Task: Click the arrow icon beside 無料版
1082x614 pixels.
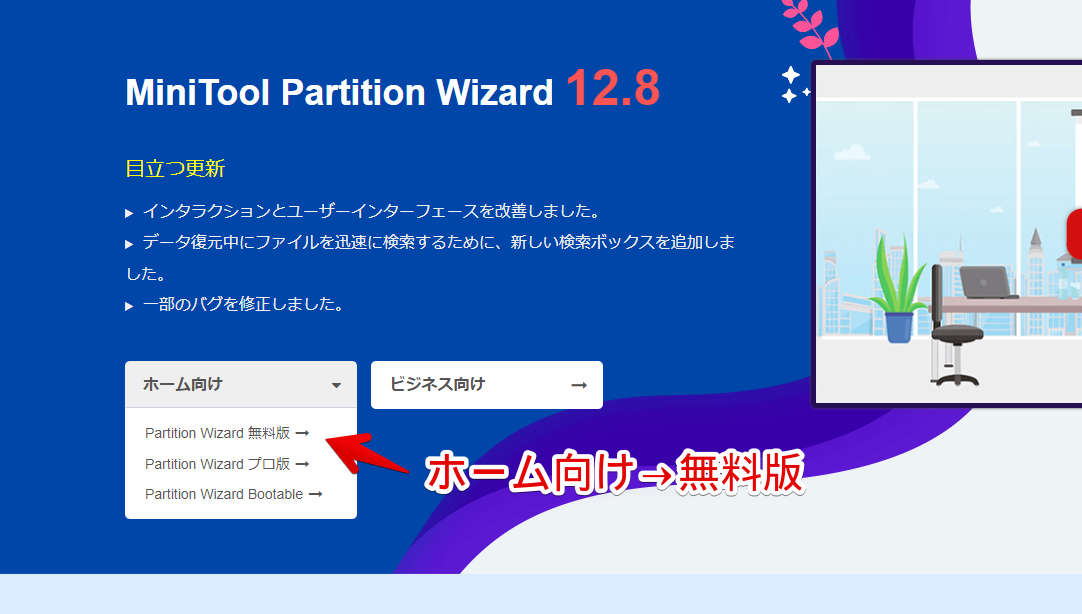Action: pyautogui.click(x=302, y=433)
